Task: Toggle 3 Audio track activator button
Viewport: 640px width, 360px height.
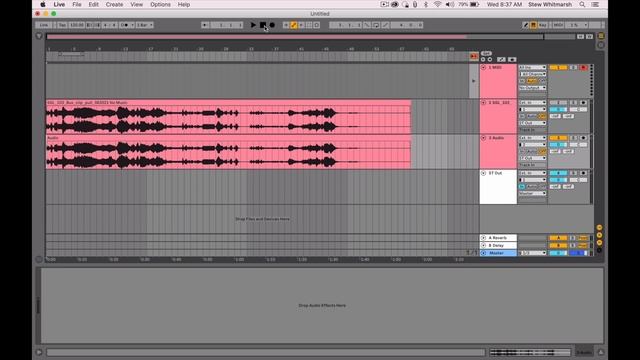Action: pyautogui.click(x=558, y=138)
